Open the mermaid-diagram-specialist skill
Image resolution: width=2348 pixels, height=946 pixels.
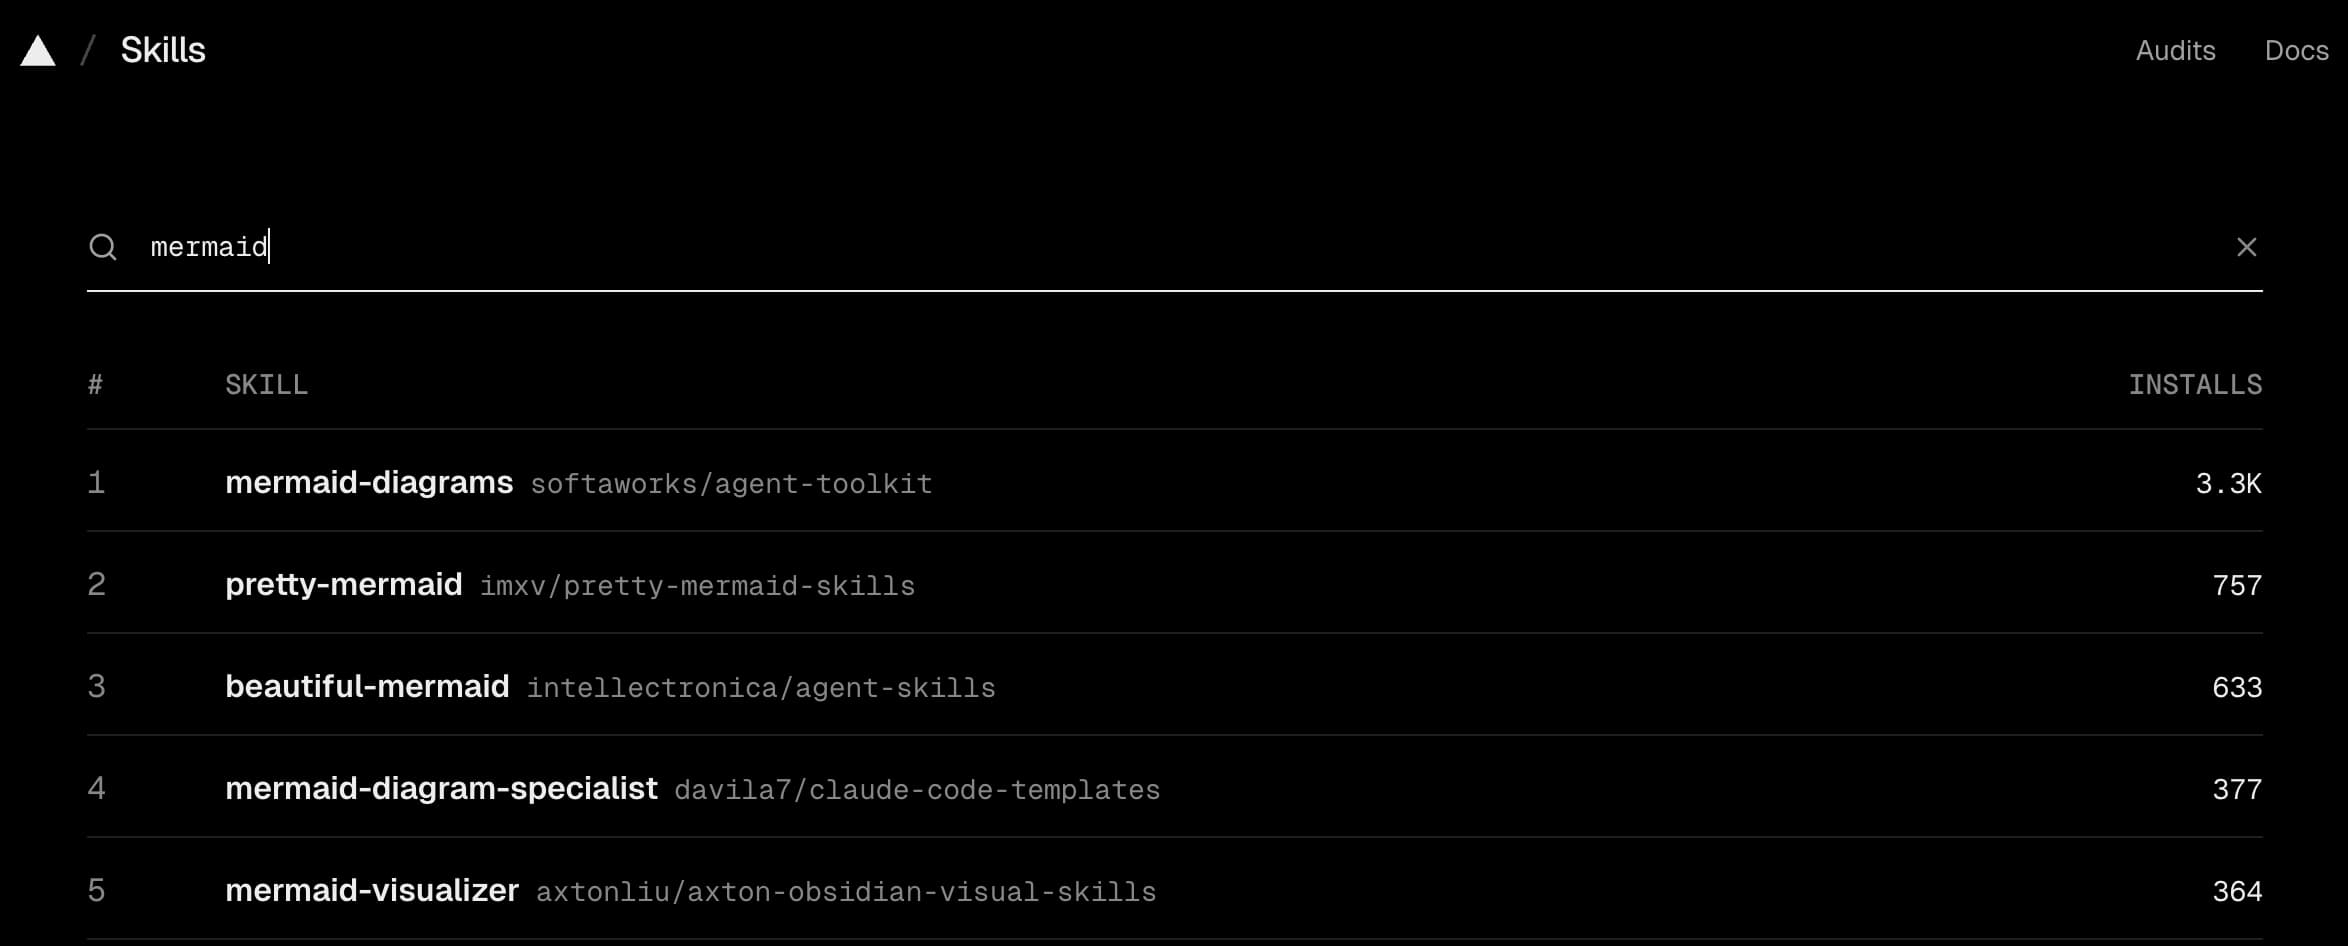(441, 789)
